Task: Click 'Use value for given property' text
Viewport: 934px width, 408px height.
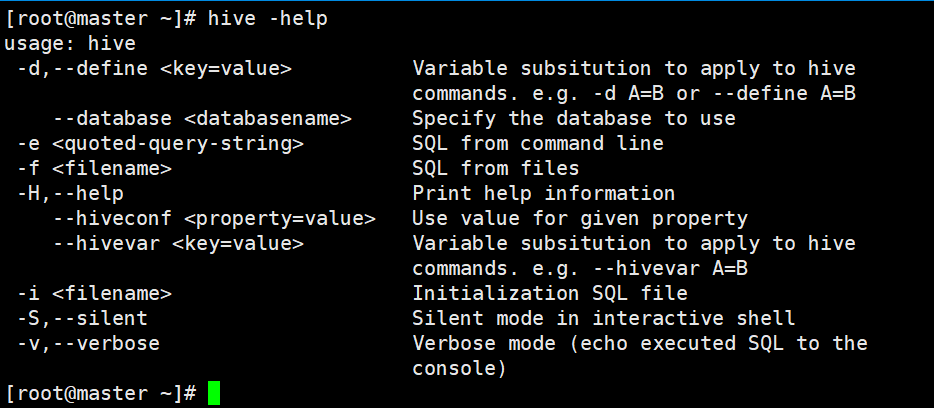Action: [x=580, y=218]
